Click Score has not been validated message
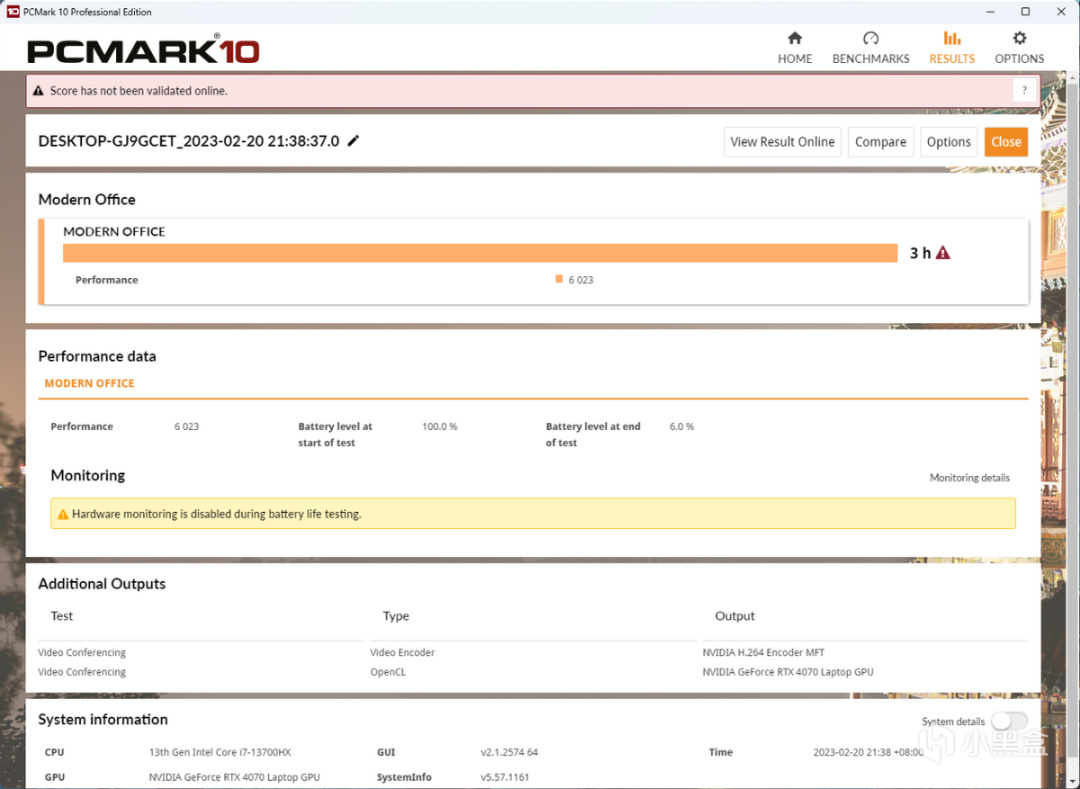This screenshot has width=1080, height=789. (x=138, y=91)
